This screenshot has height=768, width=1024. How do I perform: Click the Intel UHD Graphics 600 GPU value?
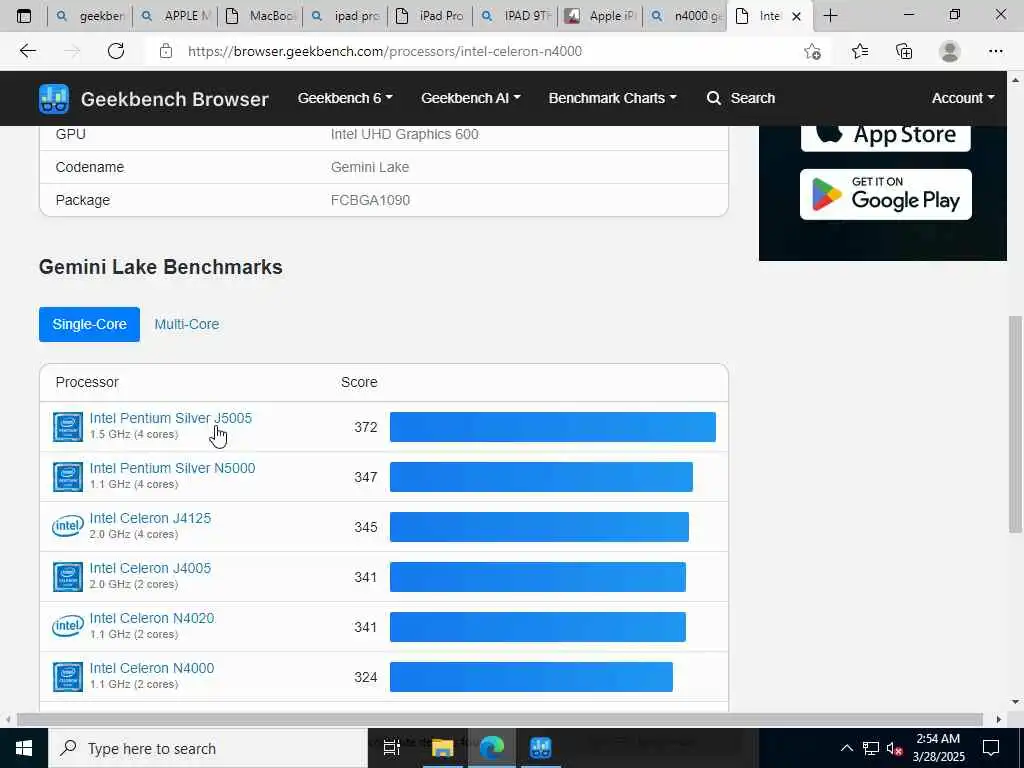(404, 134)
